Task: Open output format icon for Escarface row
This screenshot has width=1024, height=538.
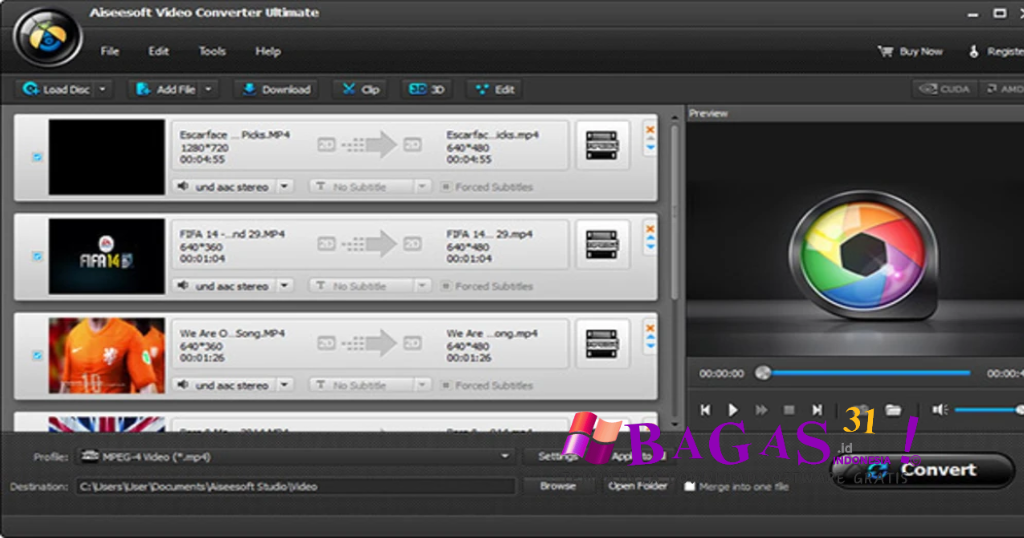Action: (x=602, y=145)
